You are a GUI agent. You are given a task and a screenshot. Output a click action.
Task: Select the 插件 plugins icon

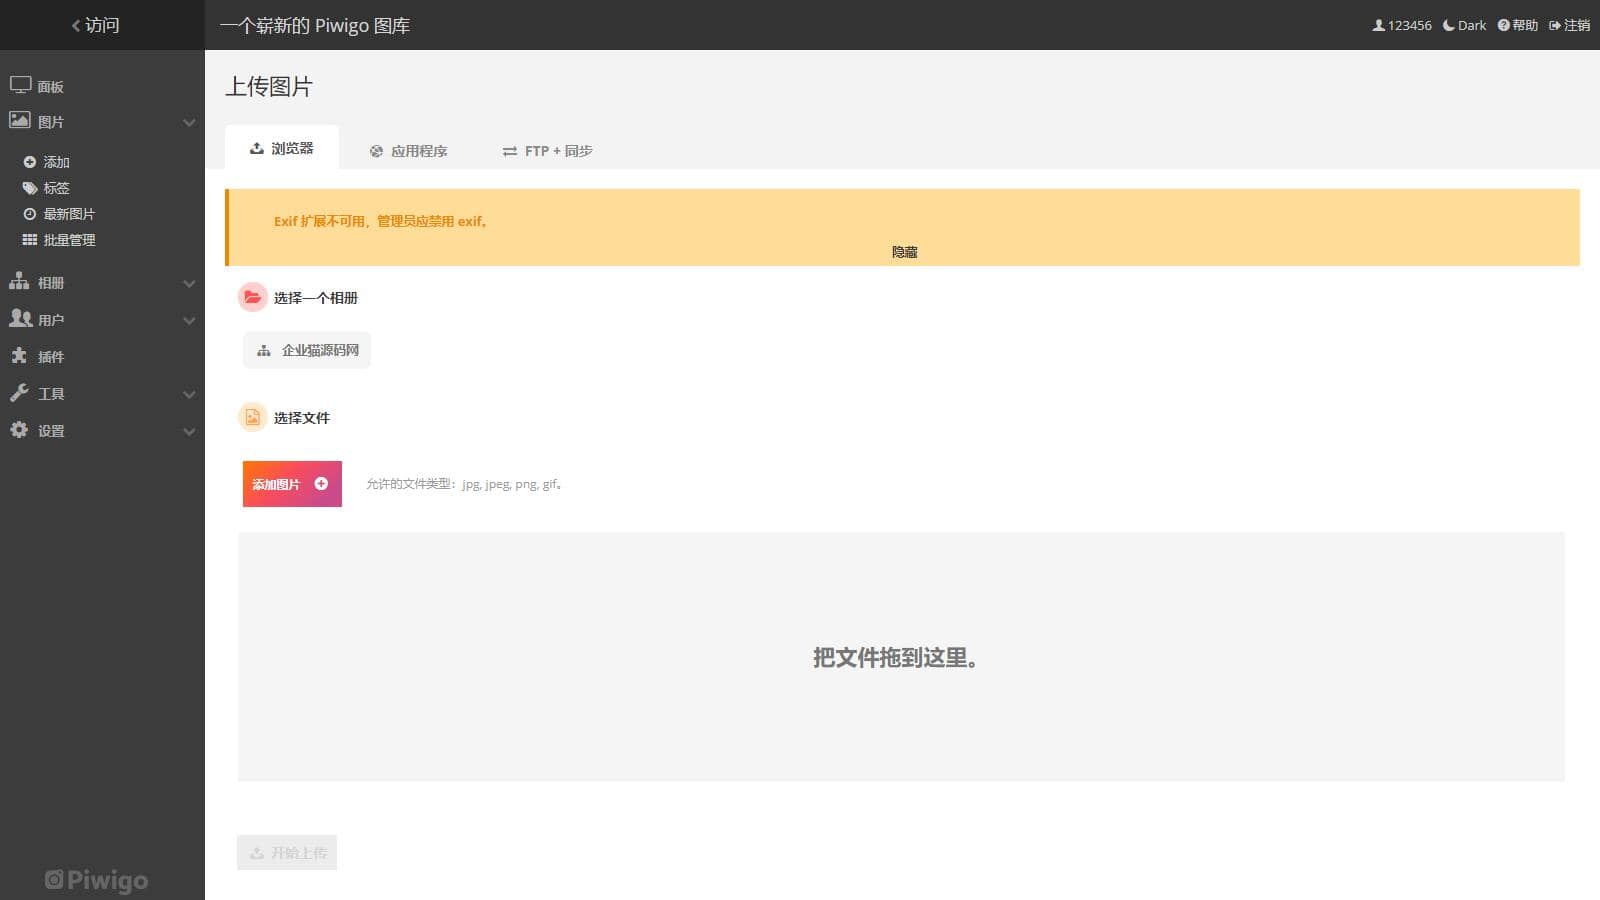pos(18,356)
